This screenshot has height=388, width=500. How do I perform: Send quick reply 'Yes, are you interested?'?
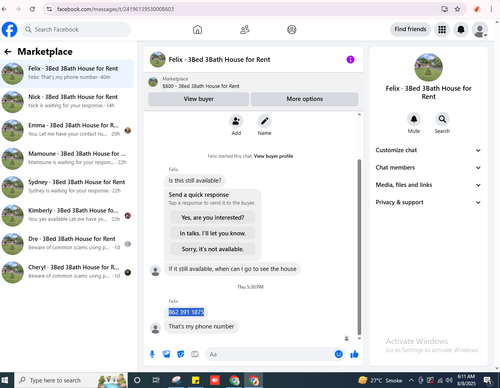(x=213, y=218)
